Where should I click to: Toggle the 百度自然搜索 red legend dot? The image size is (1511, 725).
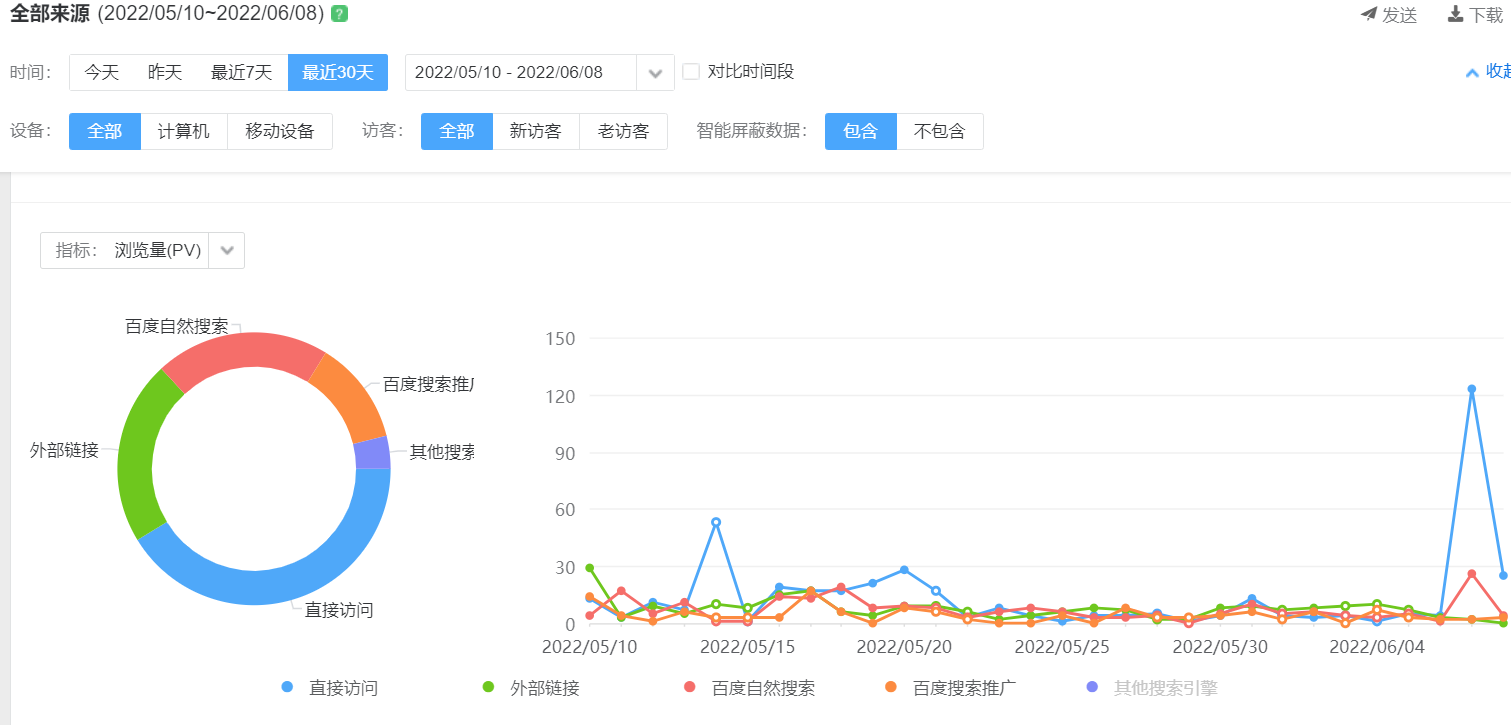point(690,688)
